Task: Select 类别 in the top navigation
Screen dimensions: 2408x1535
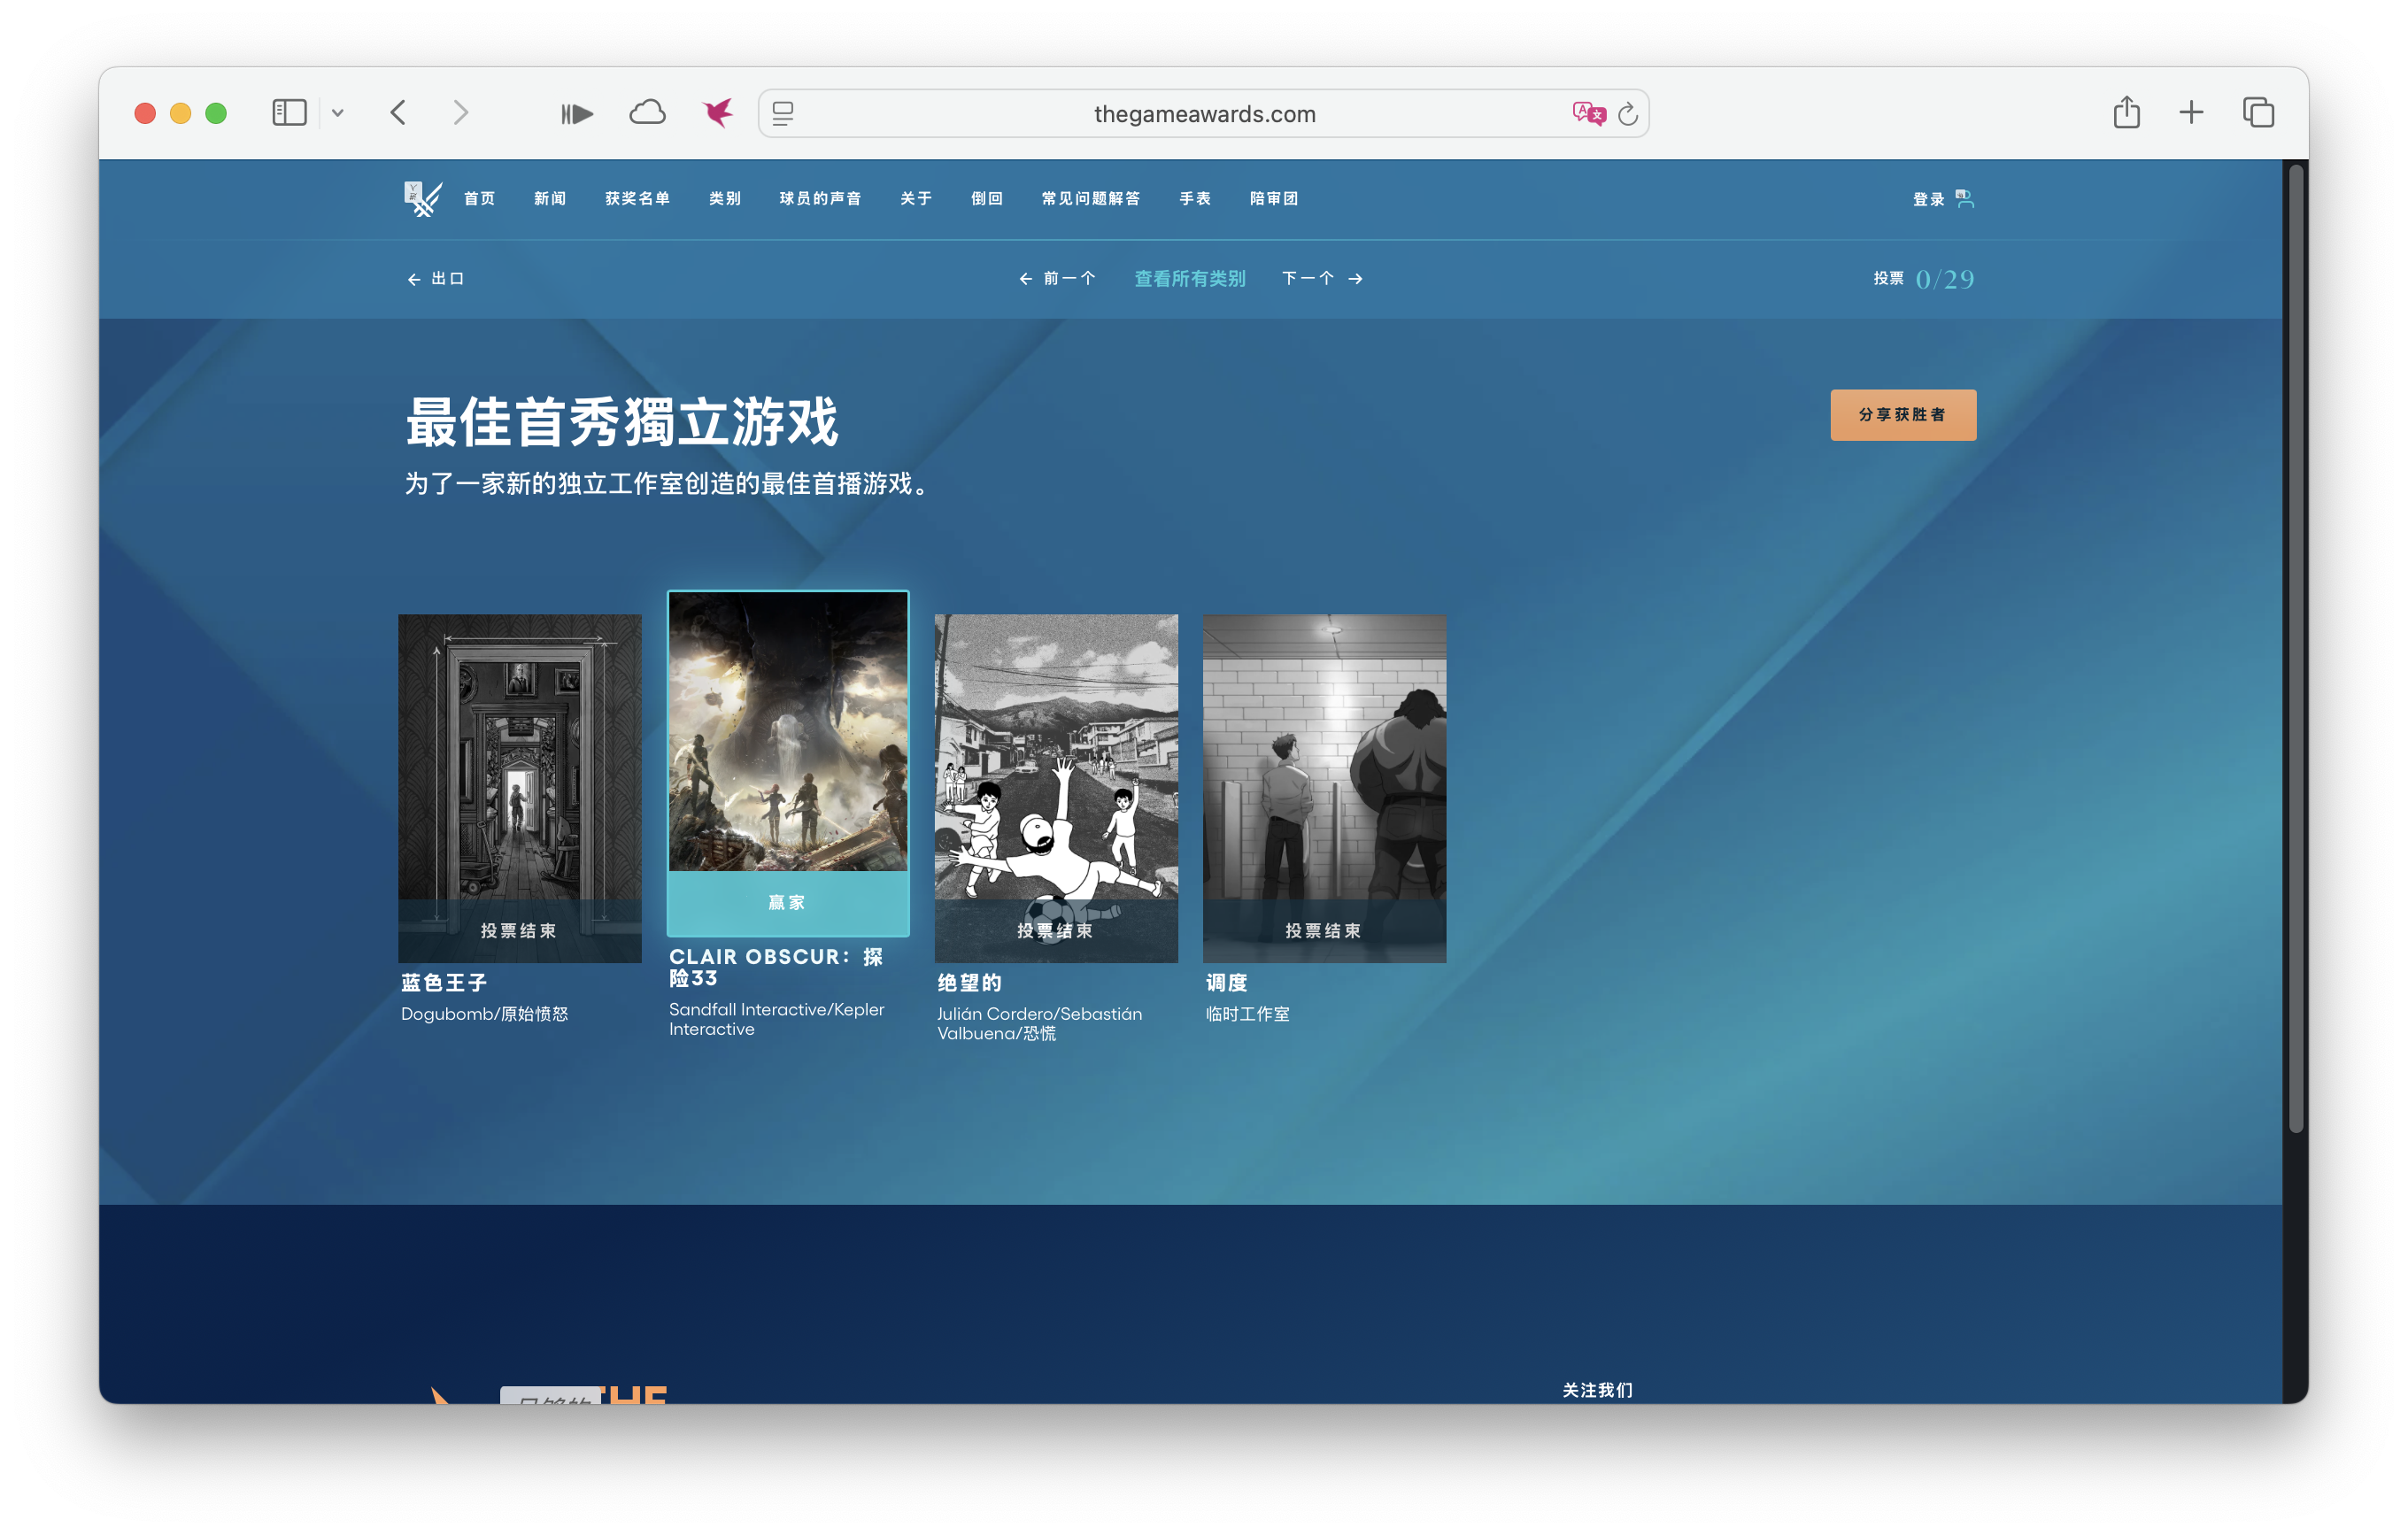Action: coord(724,198)
